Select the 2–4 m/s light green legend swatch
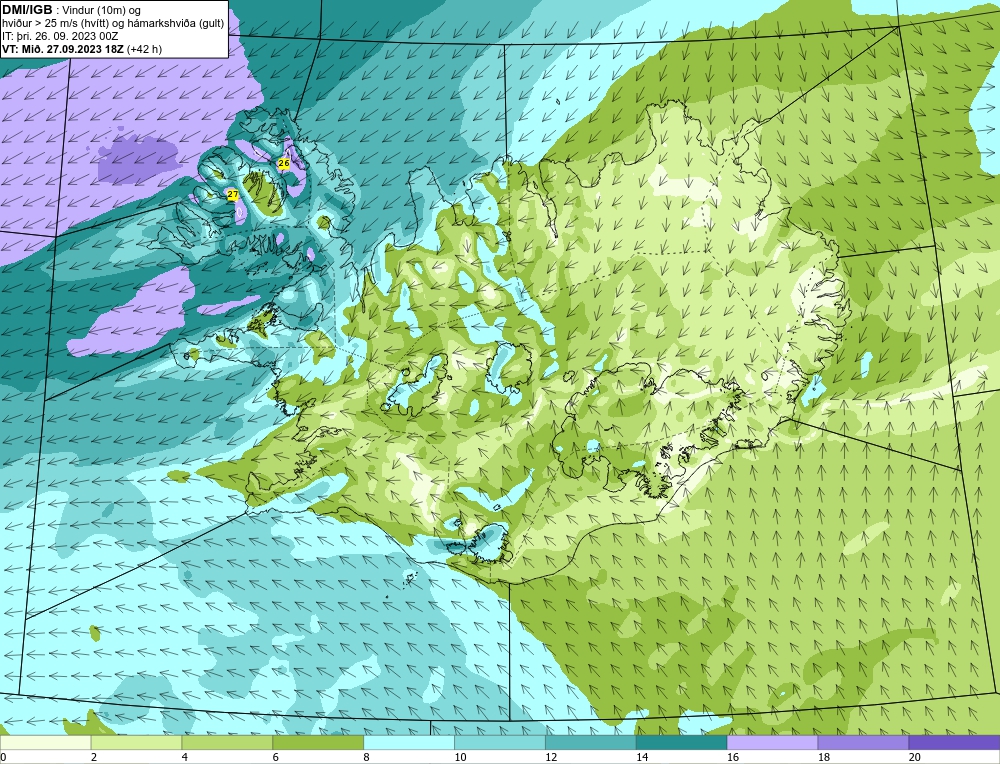 click(x=136, y=742)
